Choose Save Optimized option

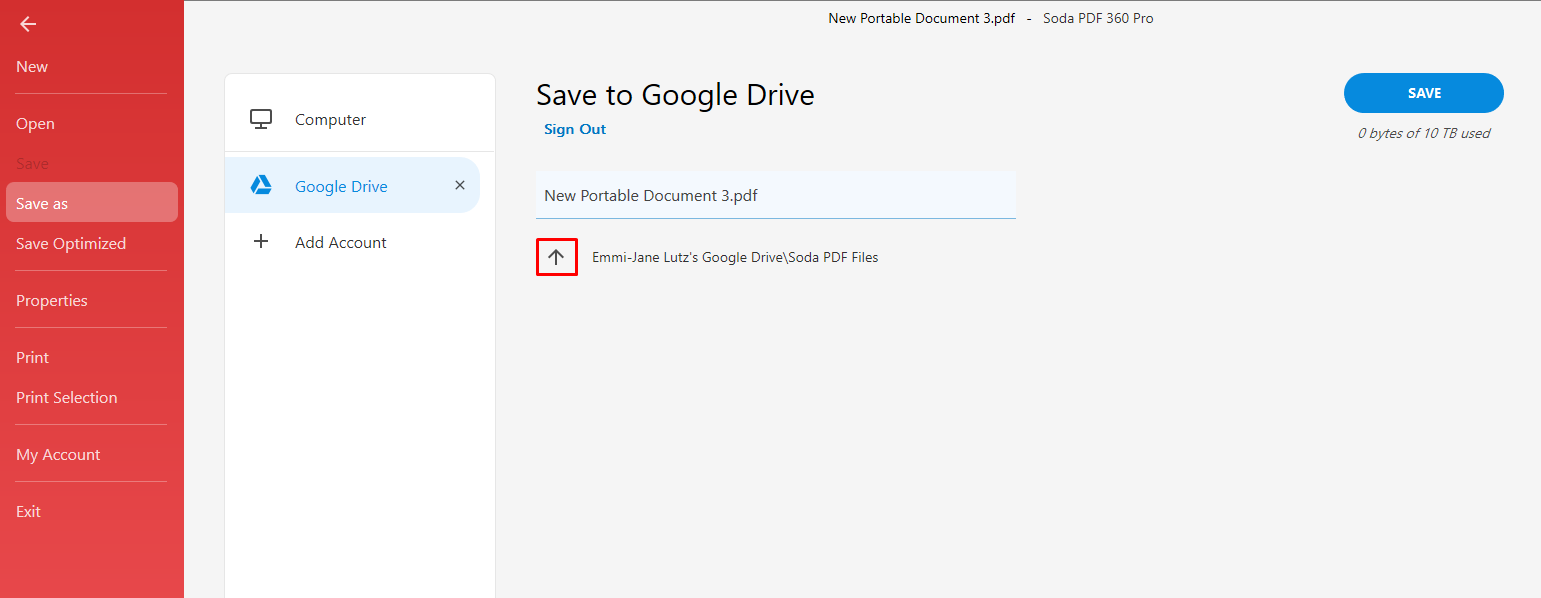[x=71, y=244]
